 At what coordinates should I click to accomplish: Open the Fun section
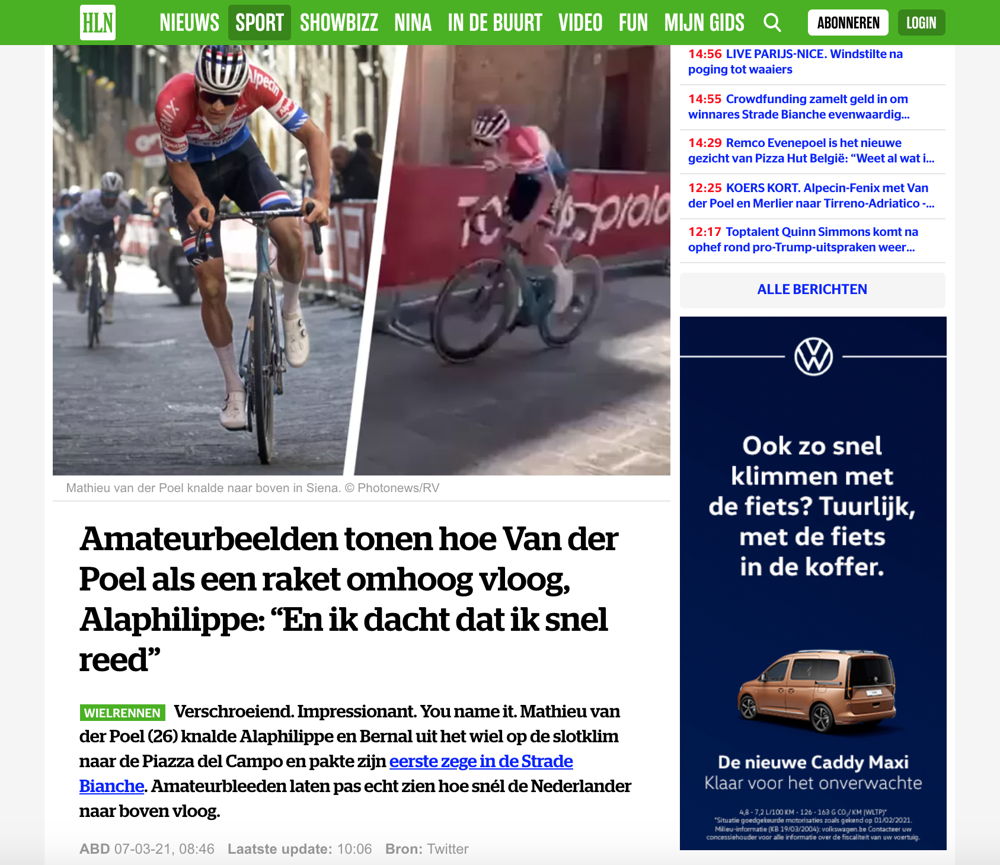click(633, 23)
